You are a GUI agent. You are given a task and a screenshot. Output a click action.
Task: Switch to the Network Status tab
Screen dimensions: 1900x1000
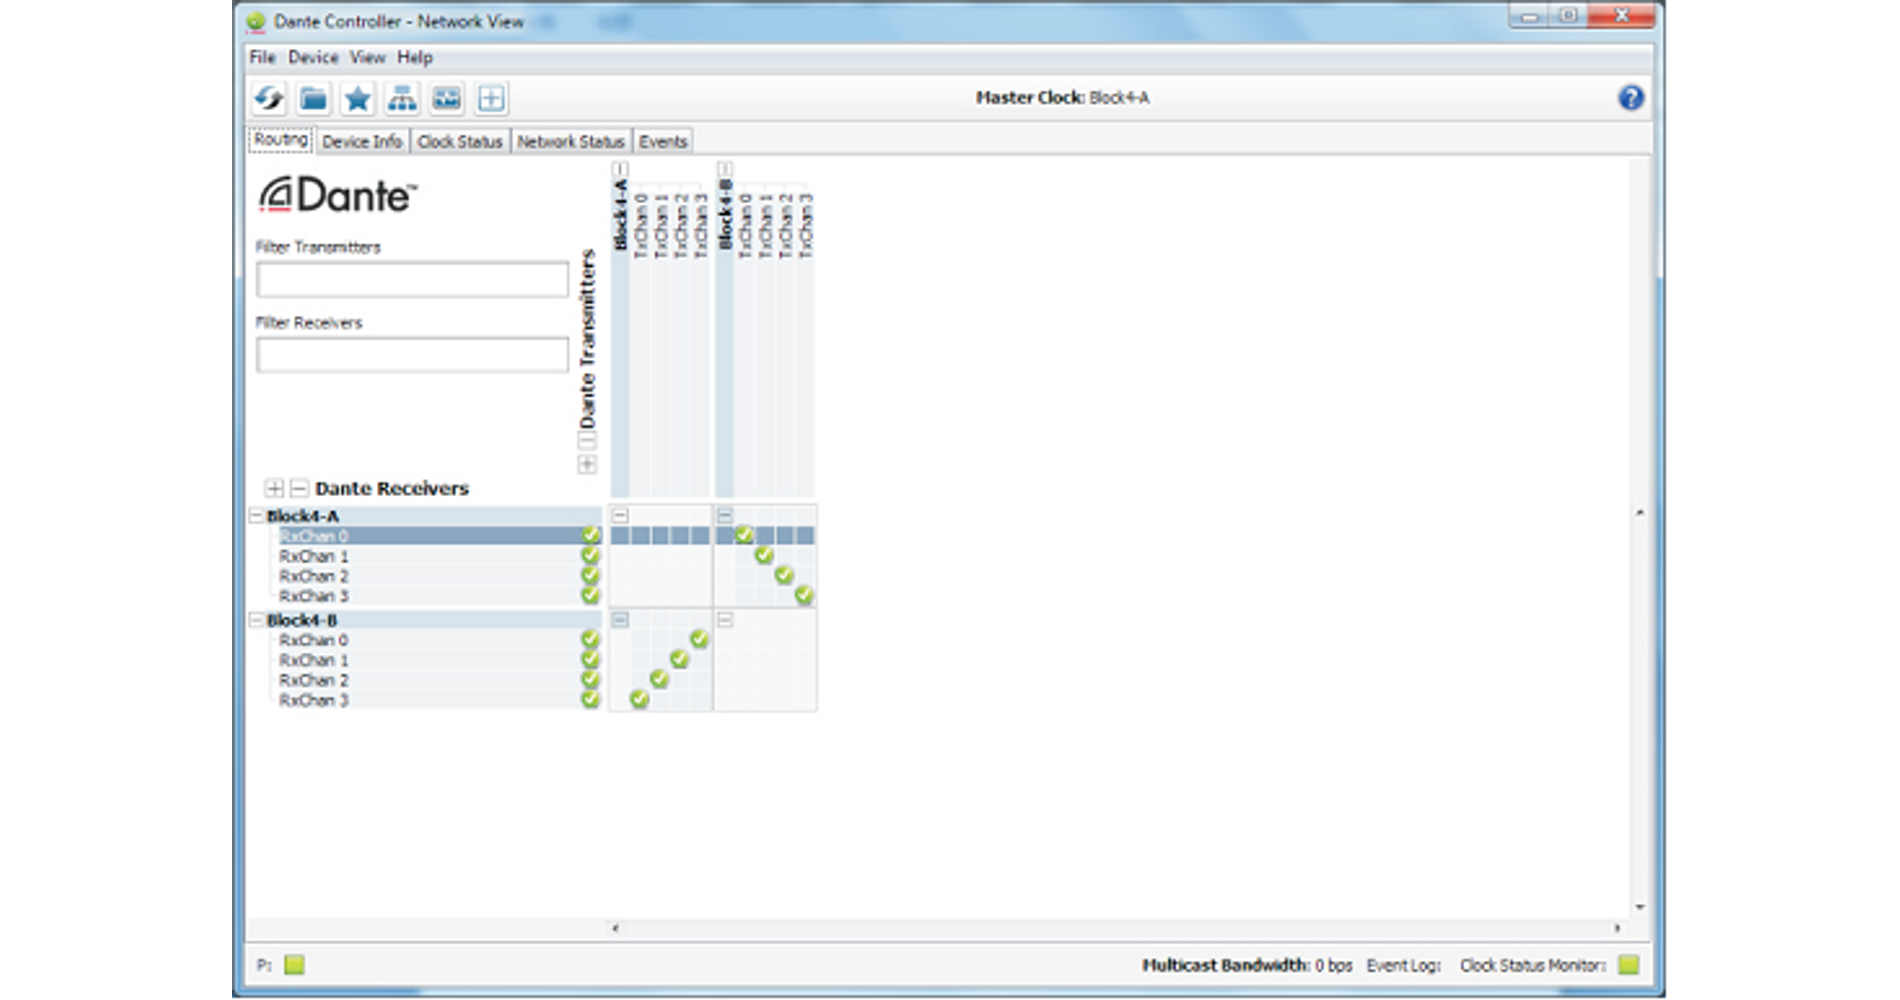coord(571,141)
